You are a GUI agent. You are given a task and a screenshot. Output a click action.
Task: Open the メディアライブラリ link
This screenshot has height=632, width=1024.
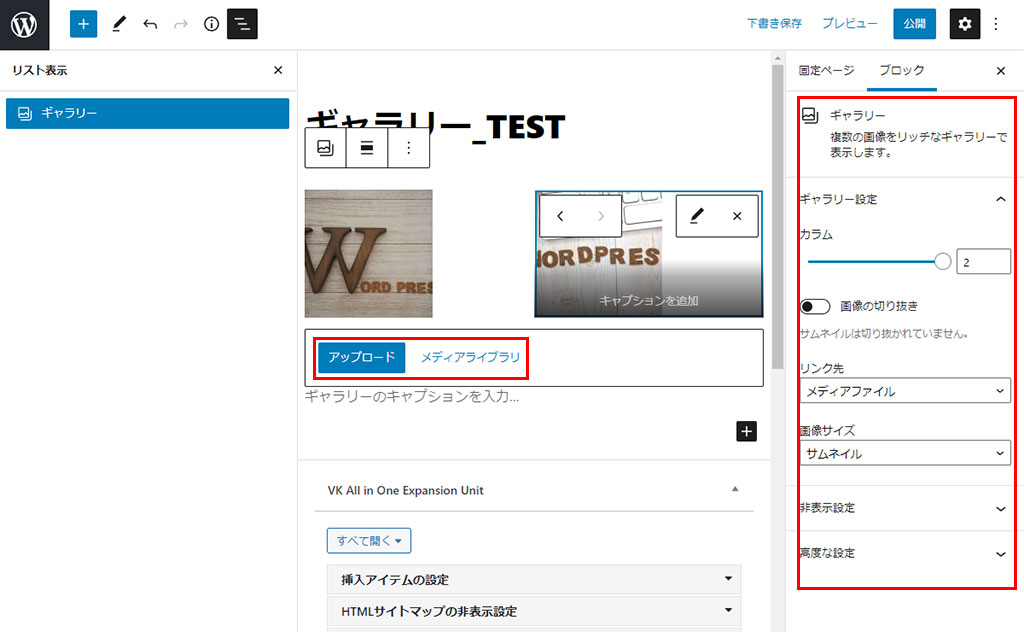469,358
